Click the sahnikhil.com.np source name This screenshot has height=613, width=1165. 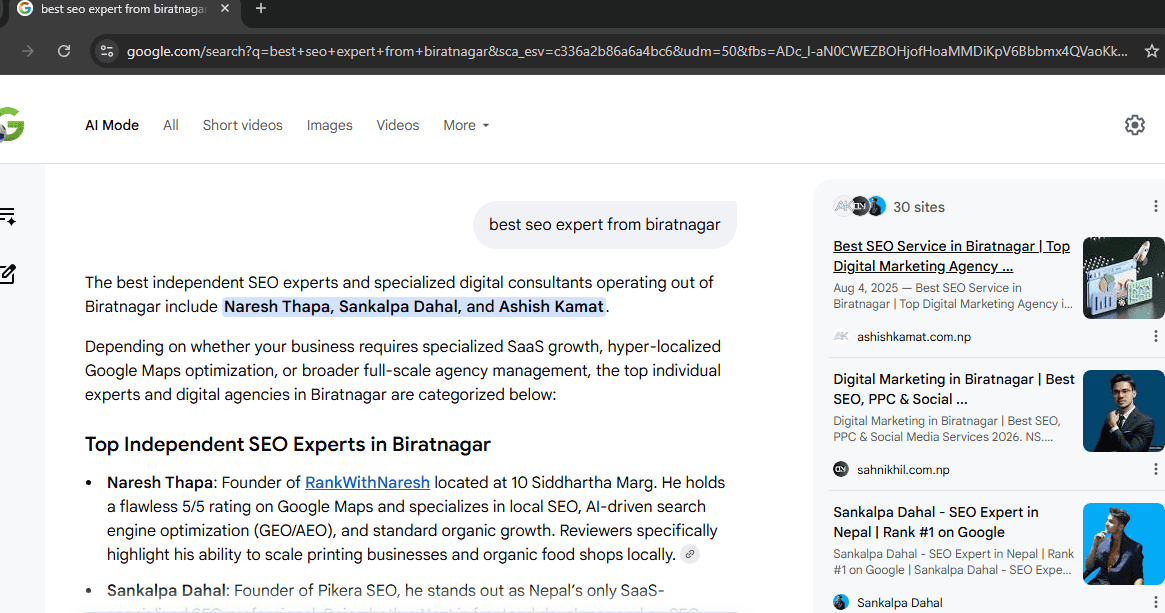(x=903, y=470)
